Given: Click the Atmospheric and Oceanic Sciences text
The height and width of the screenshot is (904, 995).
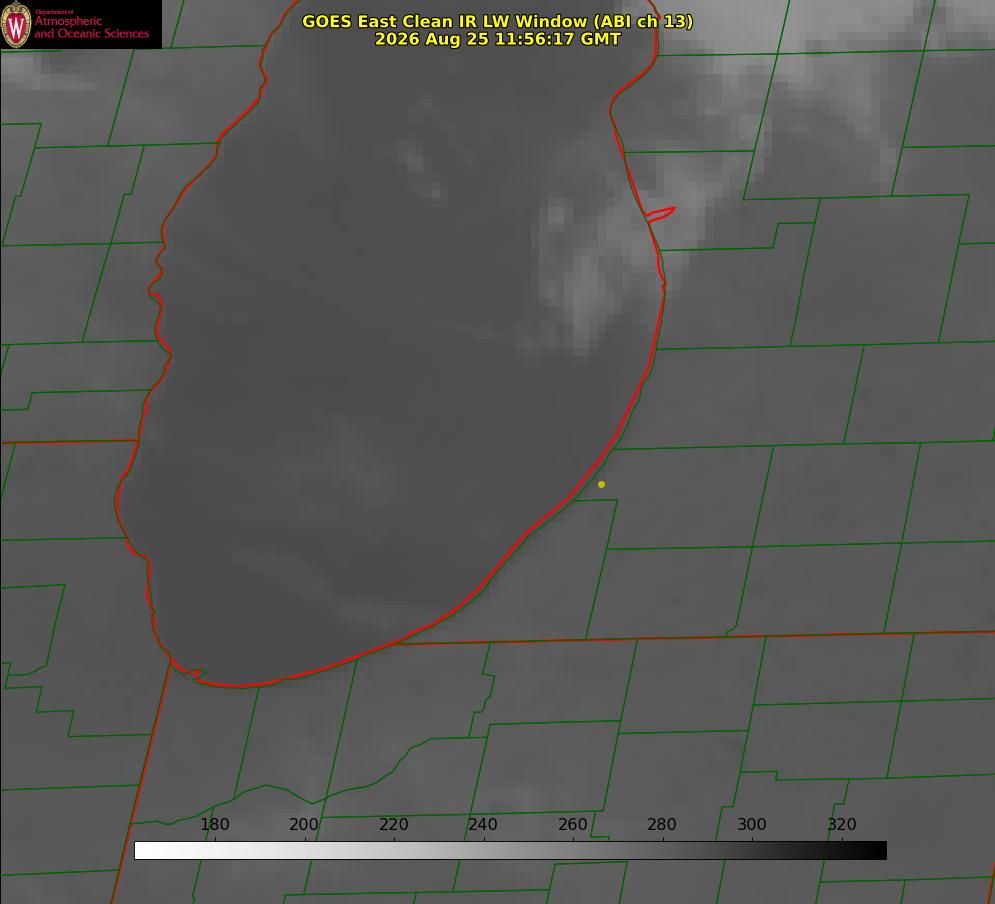Looking at the screenshot, I should tap(91, 27).
